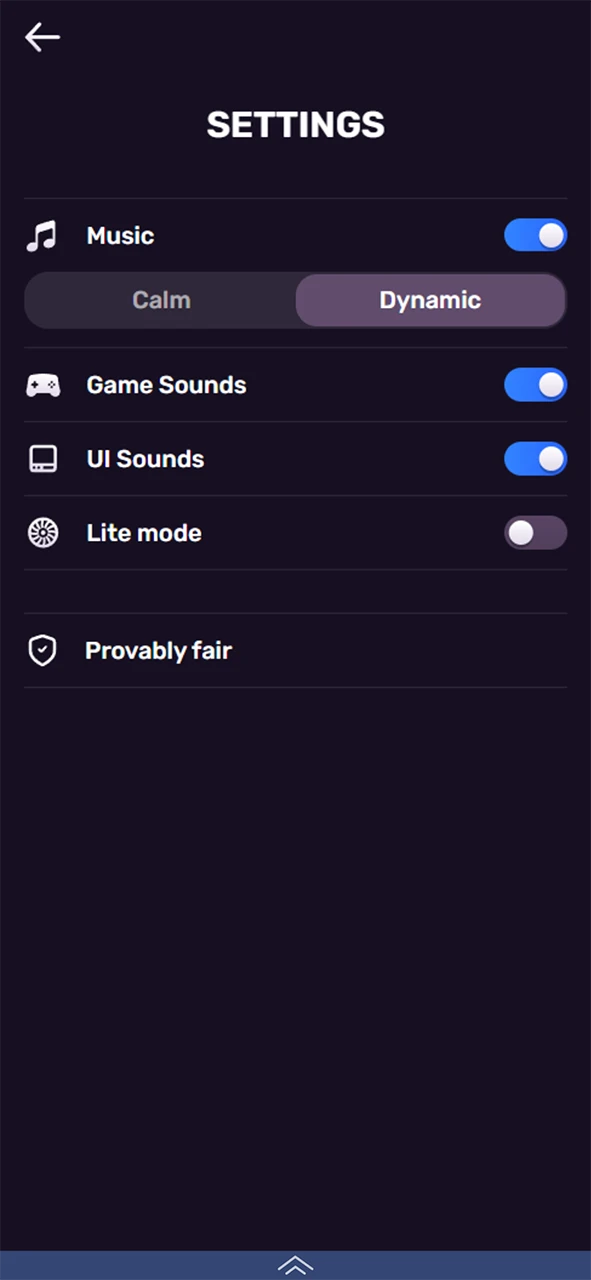This screenshot has height=1280, width=591.
Task: Click the gamepad icon beside Game Sounds
Action: 43,385
